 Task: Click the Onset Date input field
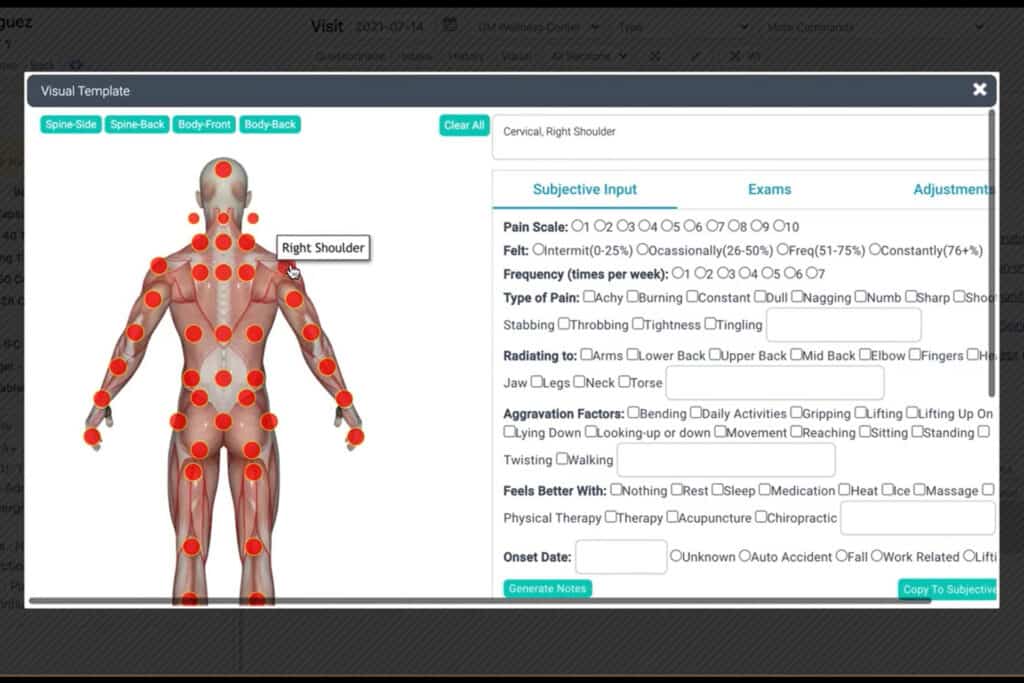[621, 557]
